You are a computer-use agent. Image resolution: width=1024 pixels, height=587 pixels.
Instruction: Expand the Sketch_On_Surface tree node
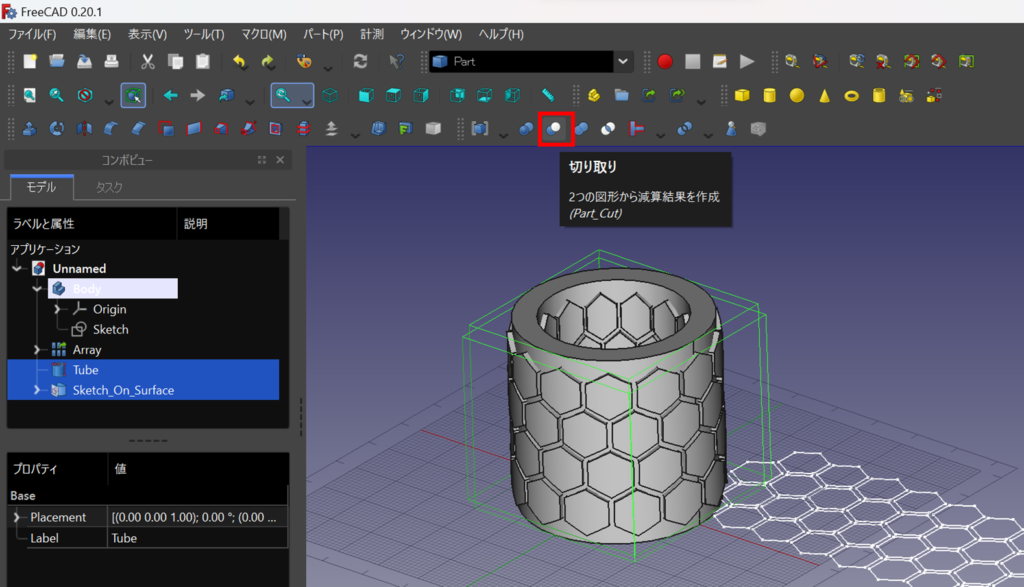(37, 390)
